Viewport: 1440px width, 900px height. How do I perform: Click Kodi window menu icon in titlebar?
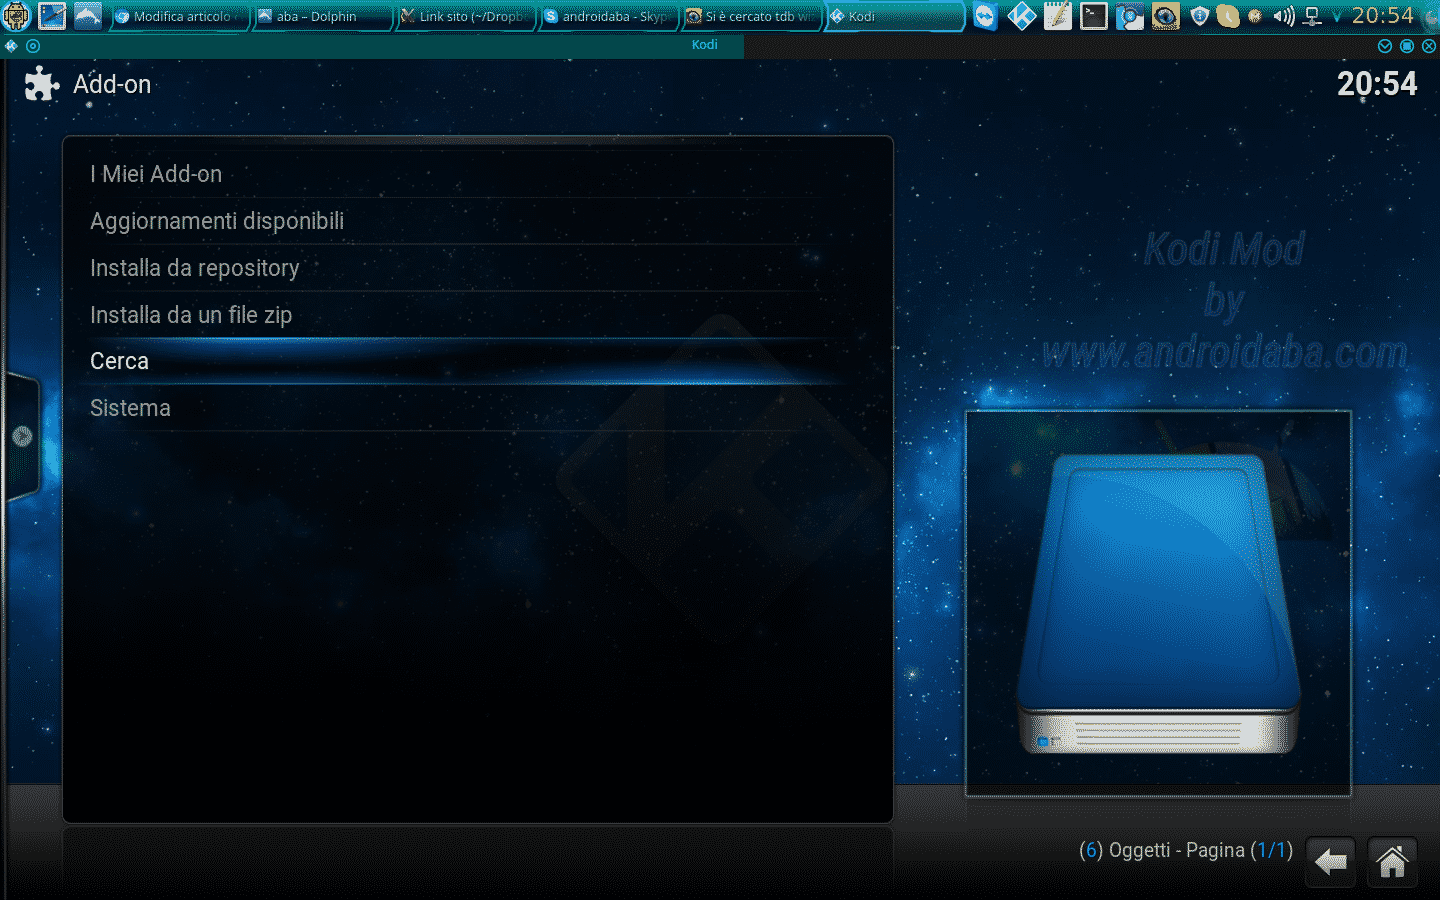(12, 46)
